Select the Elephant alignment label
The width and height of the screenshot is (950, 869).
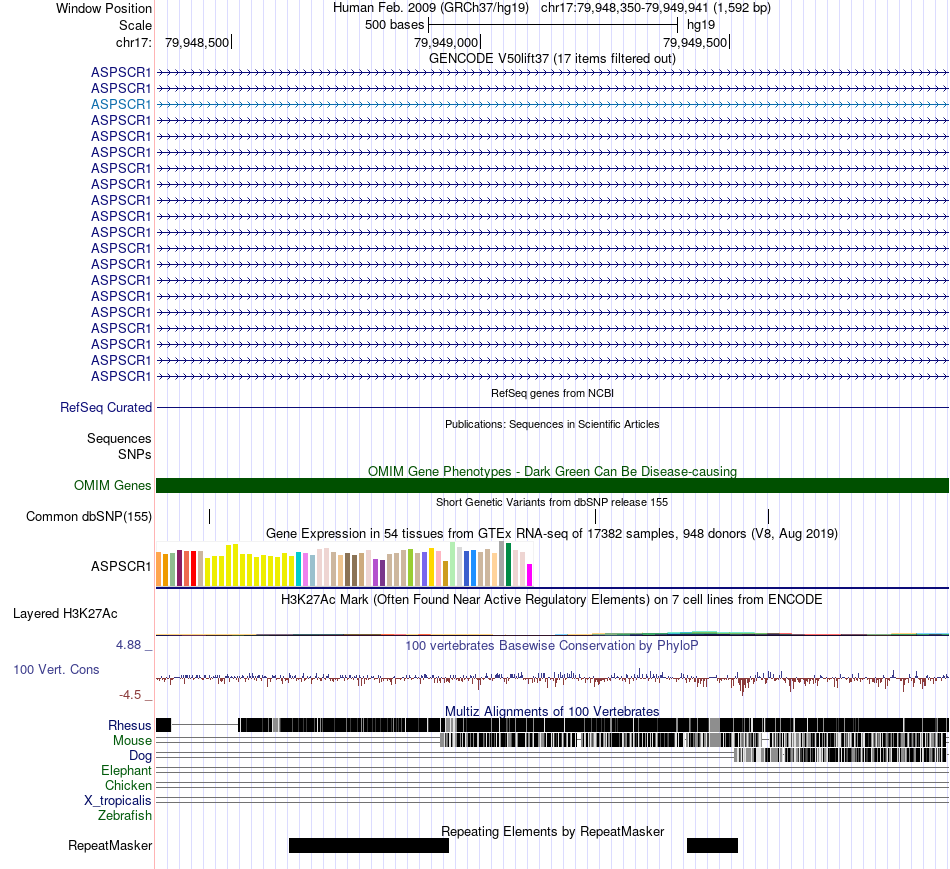pyautogui.click(x=127, y=770)
